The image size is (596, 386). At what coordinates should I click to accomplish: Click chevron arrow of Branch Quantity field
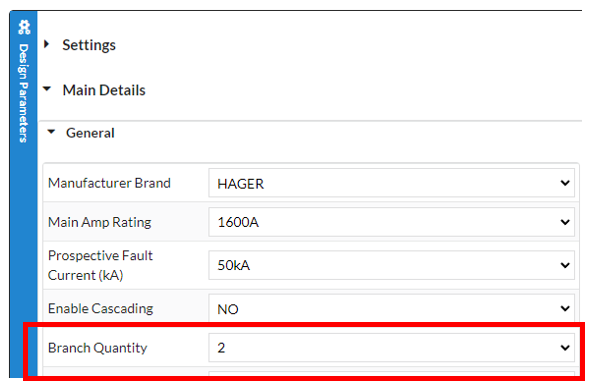pyautogui.click(x=565, y=348)
